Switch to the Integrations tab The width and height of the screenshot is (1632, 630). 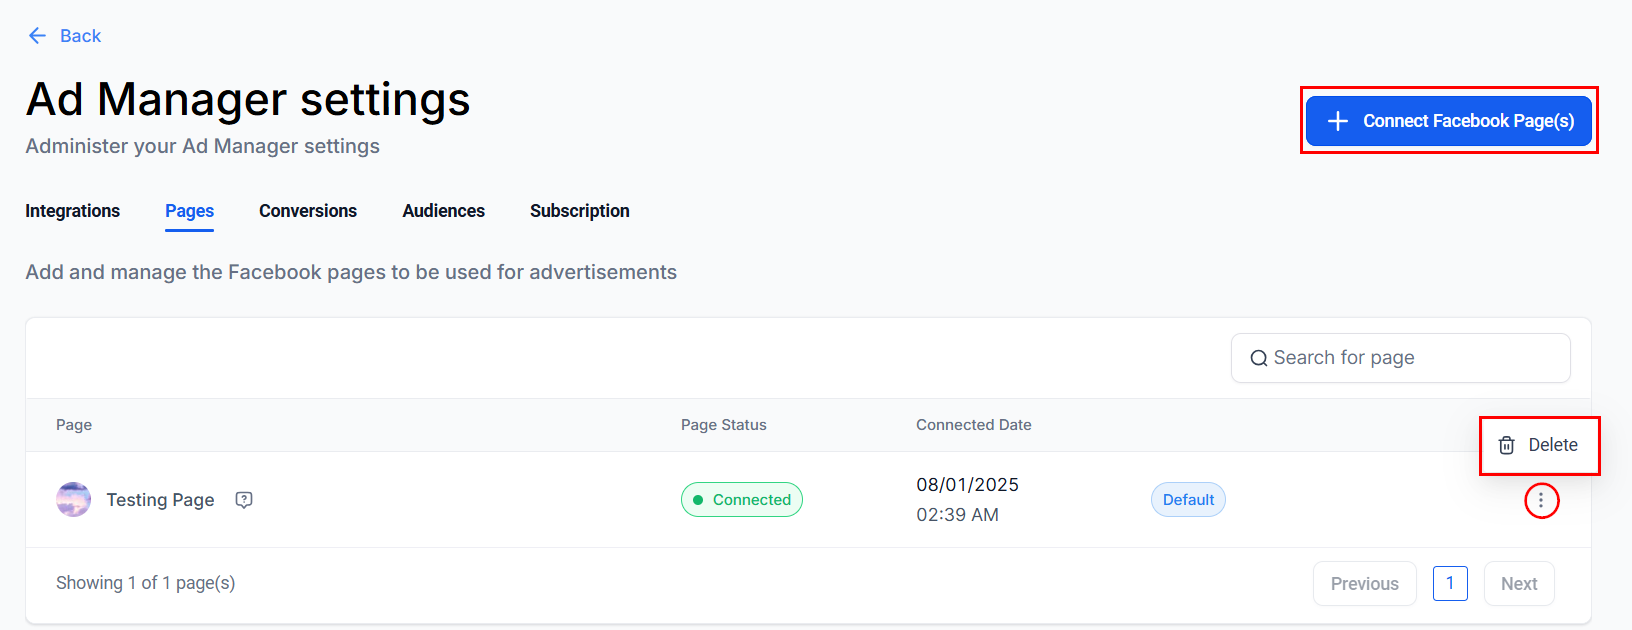(x=72, y=211)
